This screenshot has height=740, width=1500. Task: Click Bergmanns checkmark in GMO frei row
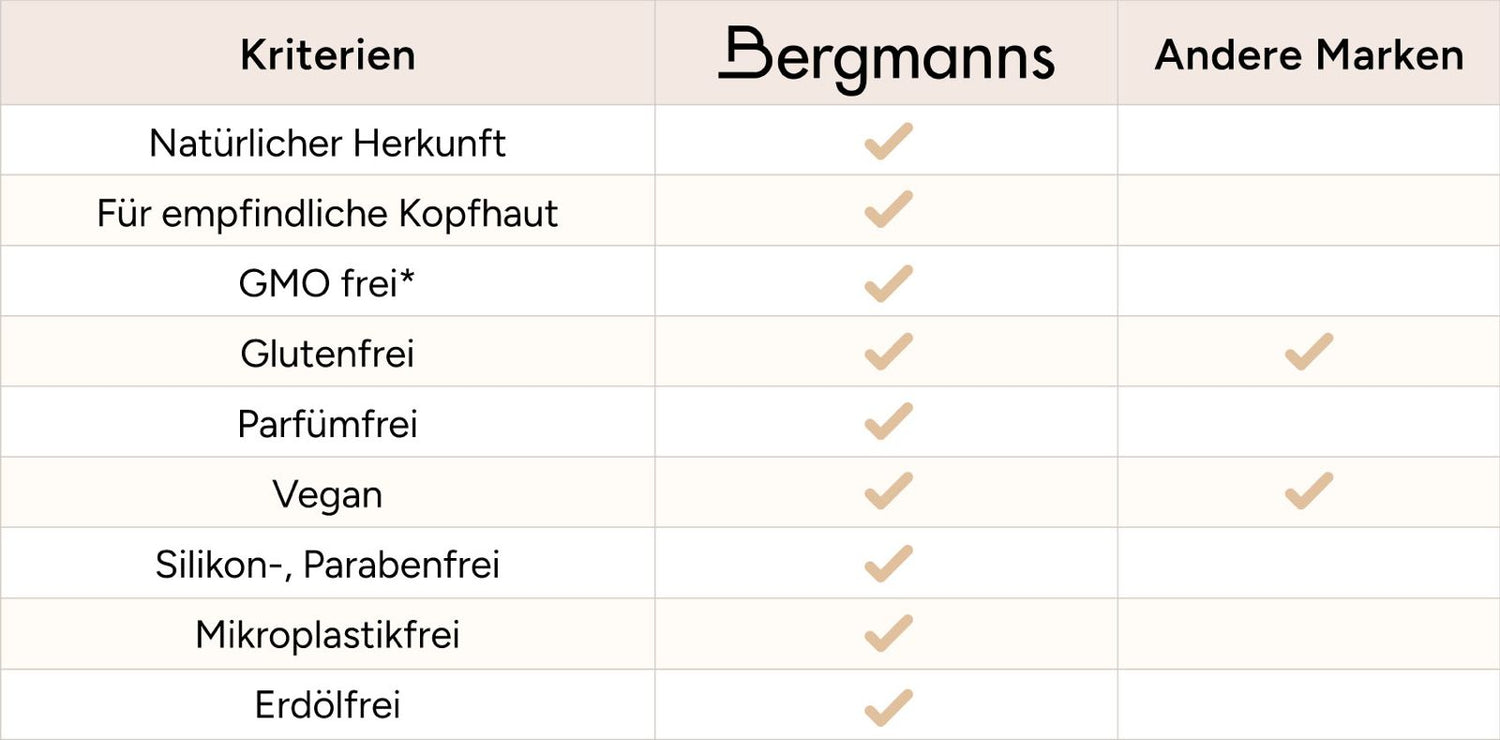(x=888, y=283)
